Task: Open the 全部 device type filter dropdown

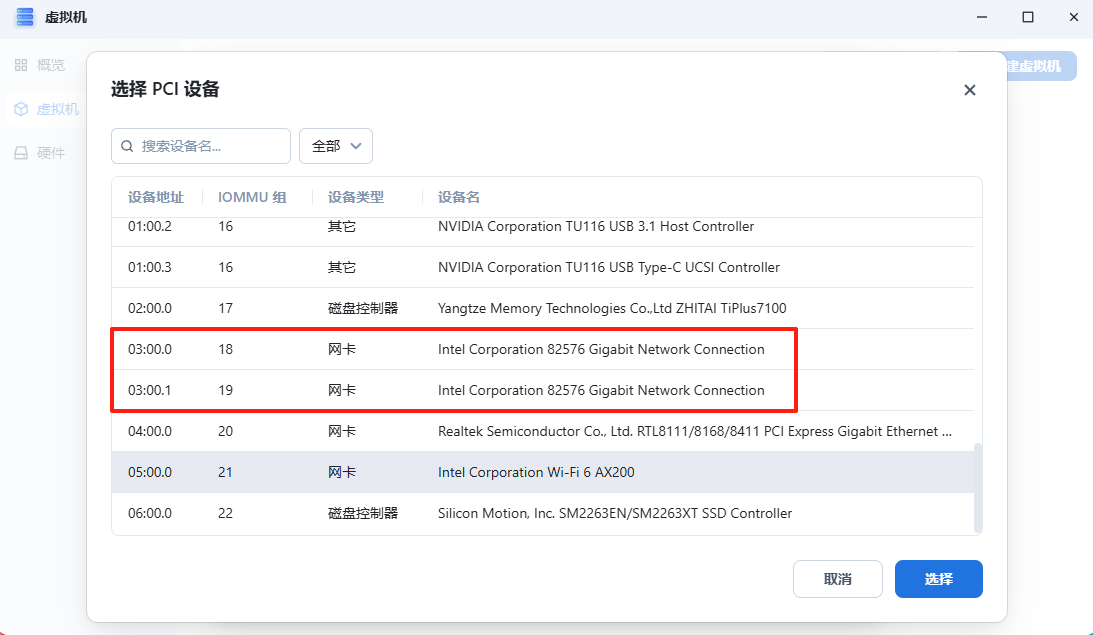Action: (x=336, y=146)
